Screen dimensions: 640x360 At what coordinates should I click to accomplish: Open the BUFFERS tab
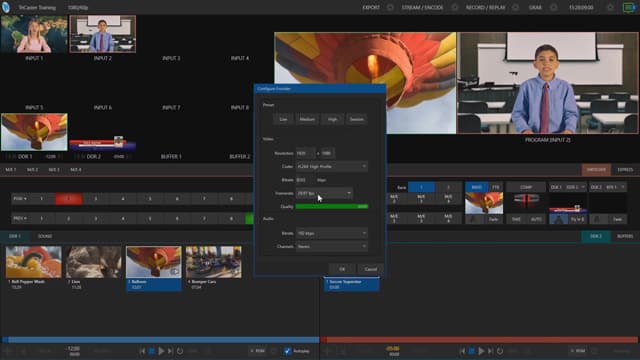pyautogui.click(x=625, y=236)
